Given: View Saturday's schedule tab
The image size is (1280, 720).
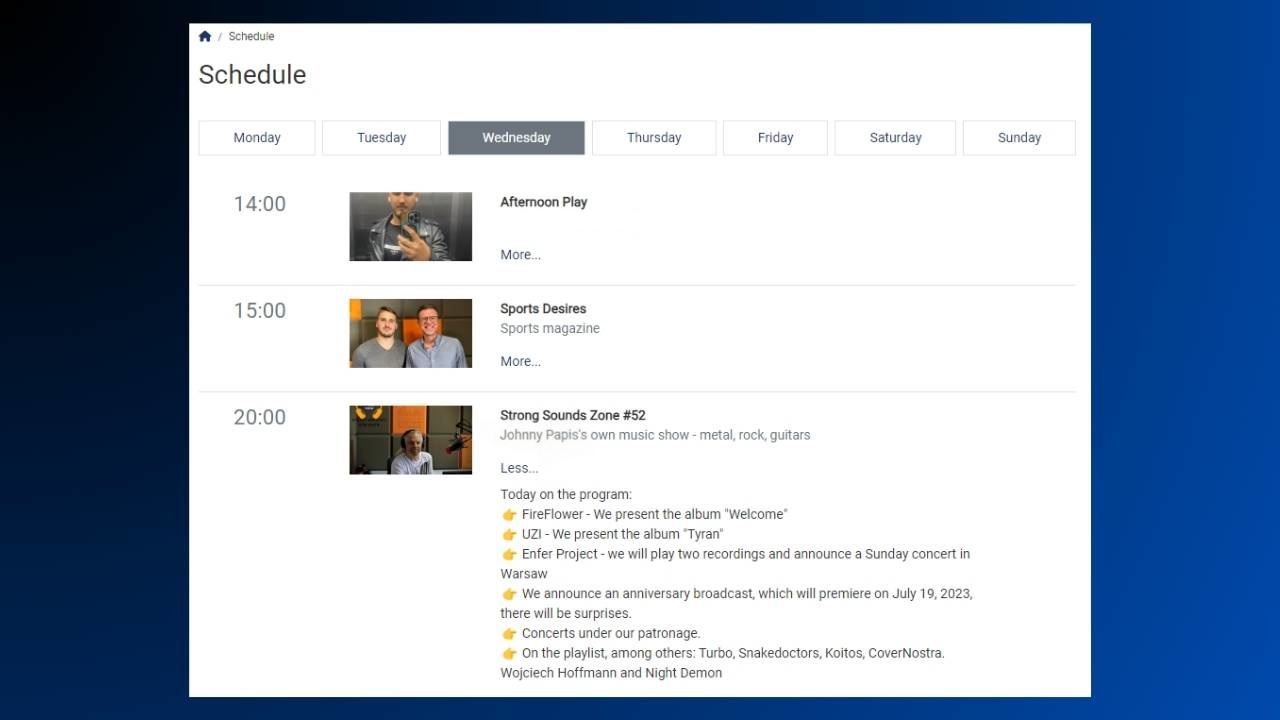Looking at the screenshot, I should click(x=895, y=138).
